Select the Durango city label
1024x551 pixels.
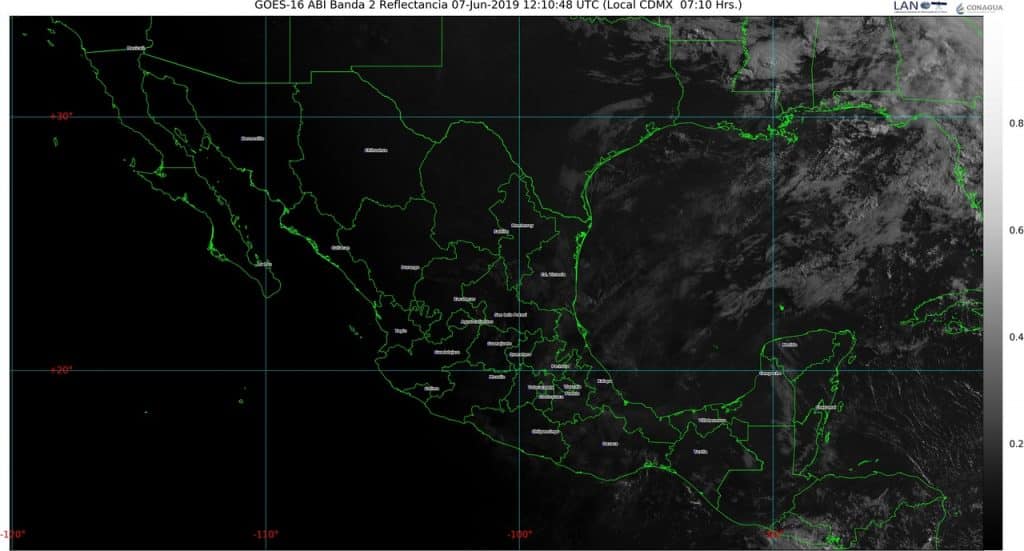(410, 267)
